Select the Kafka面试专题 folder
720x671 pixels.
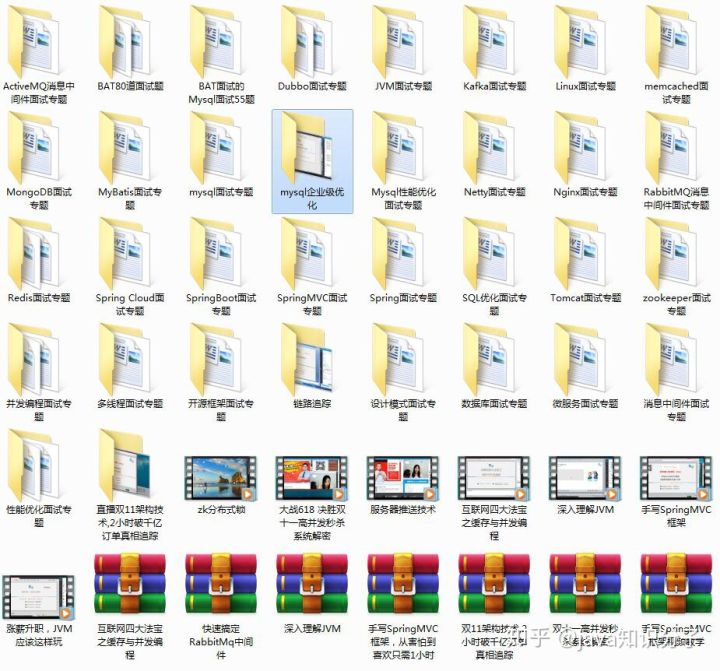point(494,43)
